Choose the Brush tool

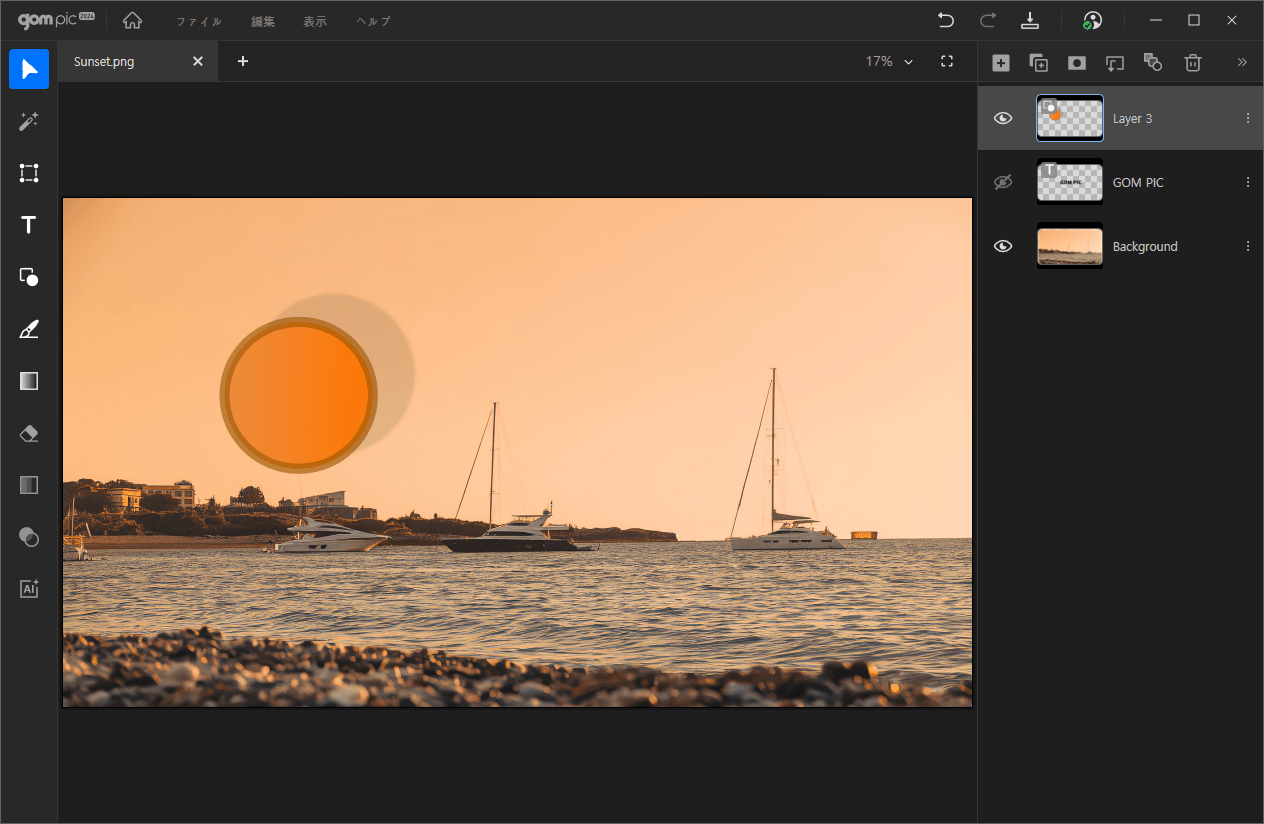tap(29, 329)
